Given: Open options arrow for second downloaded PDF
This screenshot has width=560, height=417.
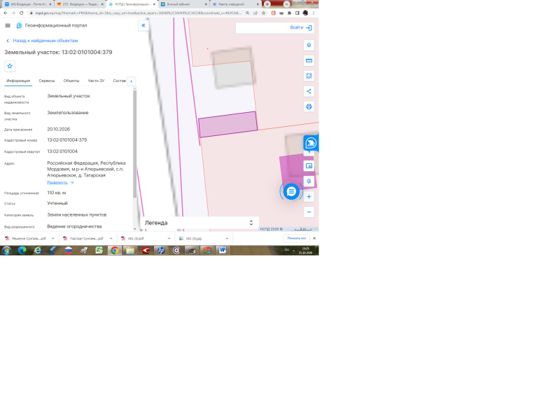Looking at the screenshot, I should [x=111, y=238].
